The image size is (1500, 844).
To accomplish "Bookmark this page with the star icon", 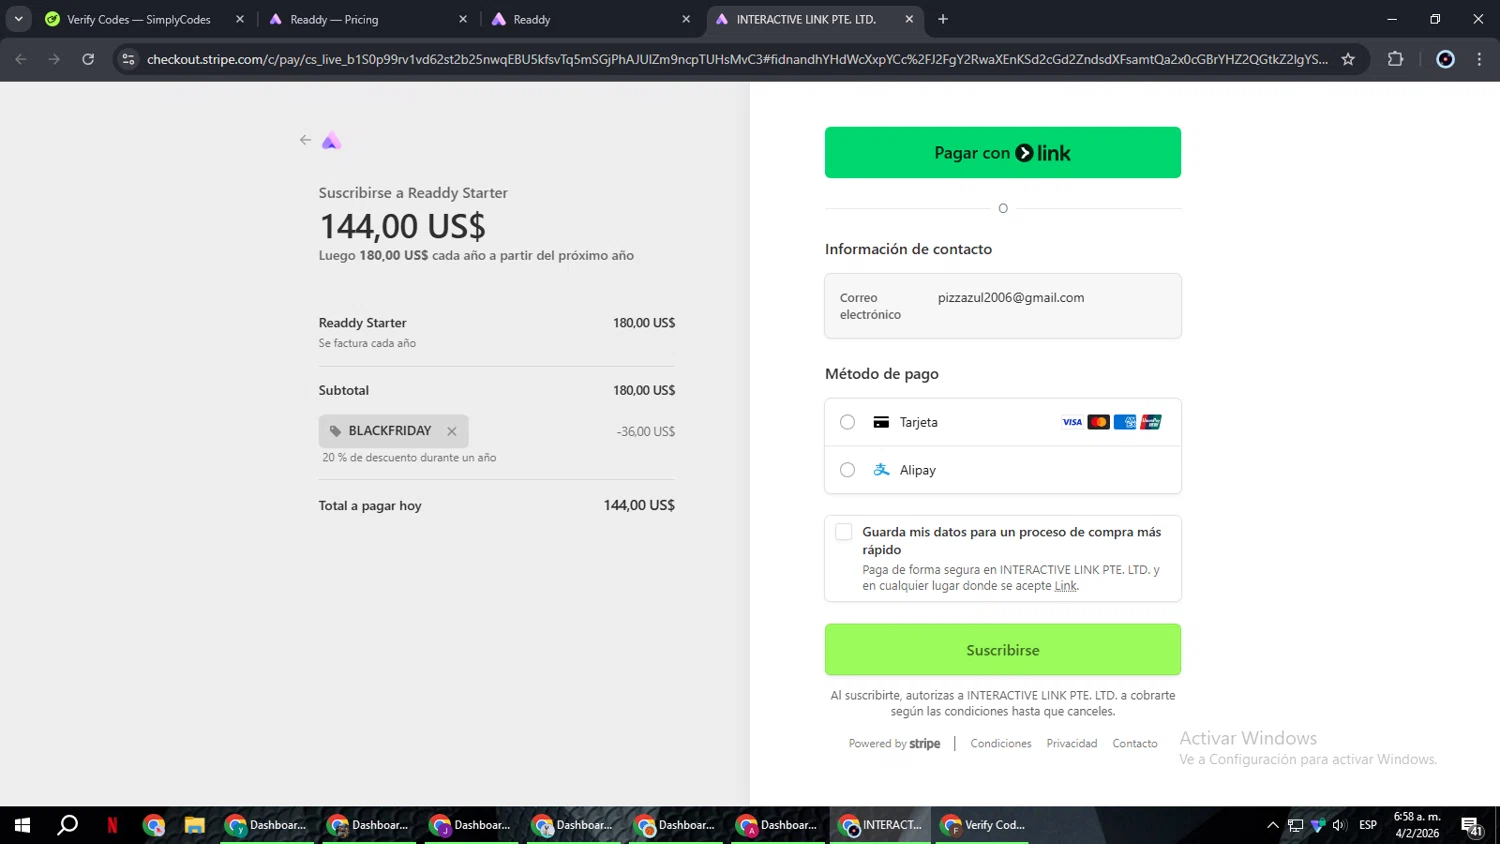I will (1348, 59).
